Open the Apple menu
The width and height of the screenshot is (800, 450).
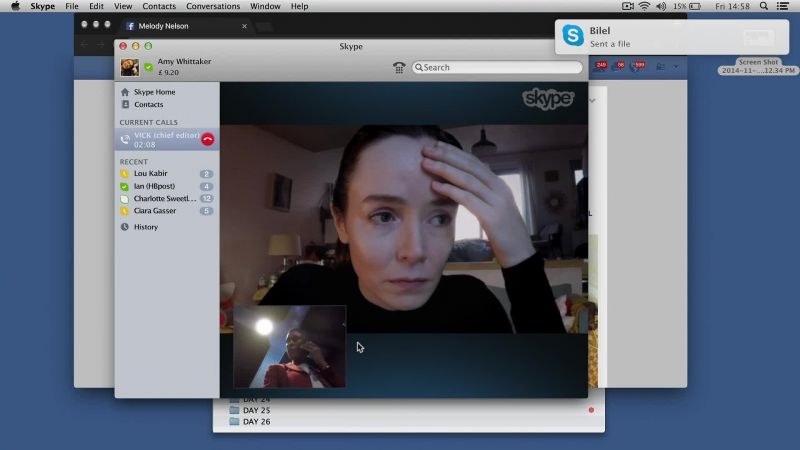pos(15,6)
